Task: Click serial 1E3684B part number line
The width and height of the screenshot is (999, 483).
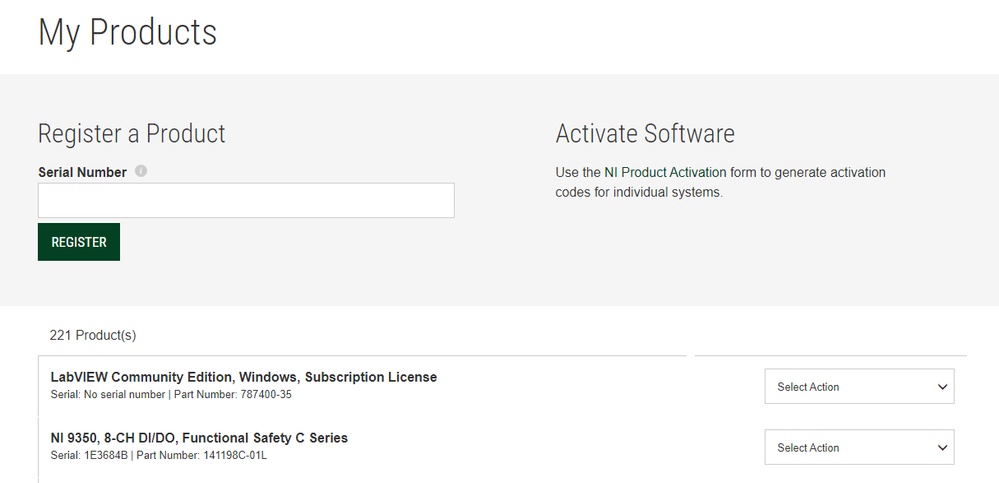Action: pyautogui.click(x=159, y=456)
